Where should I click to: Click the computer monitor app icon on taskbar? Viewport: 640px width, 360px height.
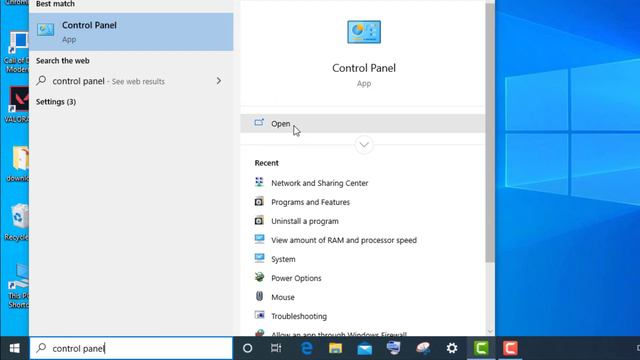click(393, 348)
